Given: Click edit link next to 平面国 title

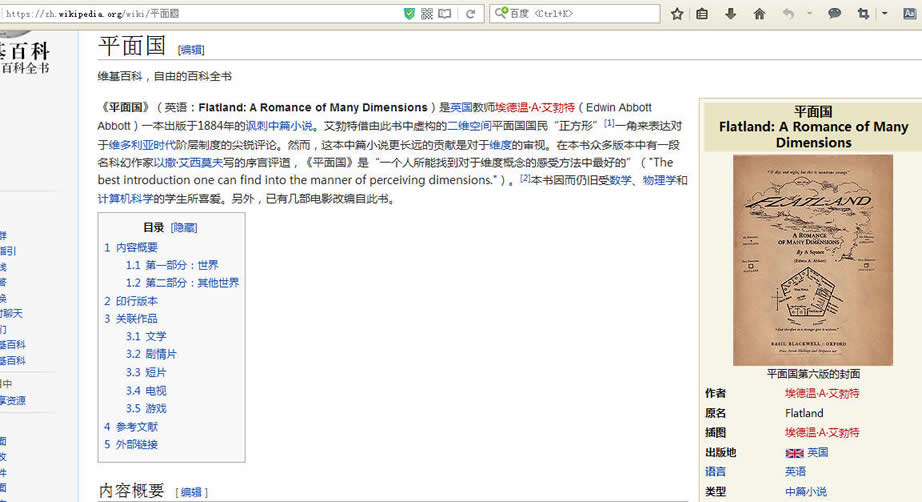Looking at the screenshot, I should [191, 50].
